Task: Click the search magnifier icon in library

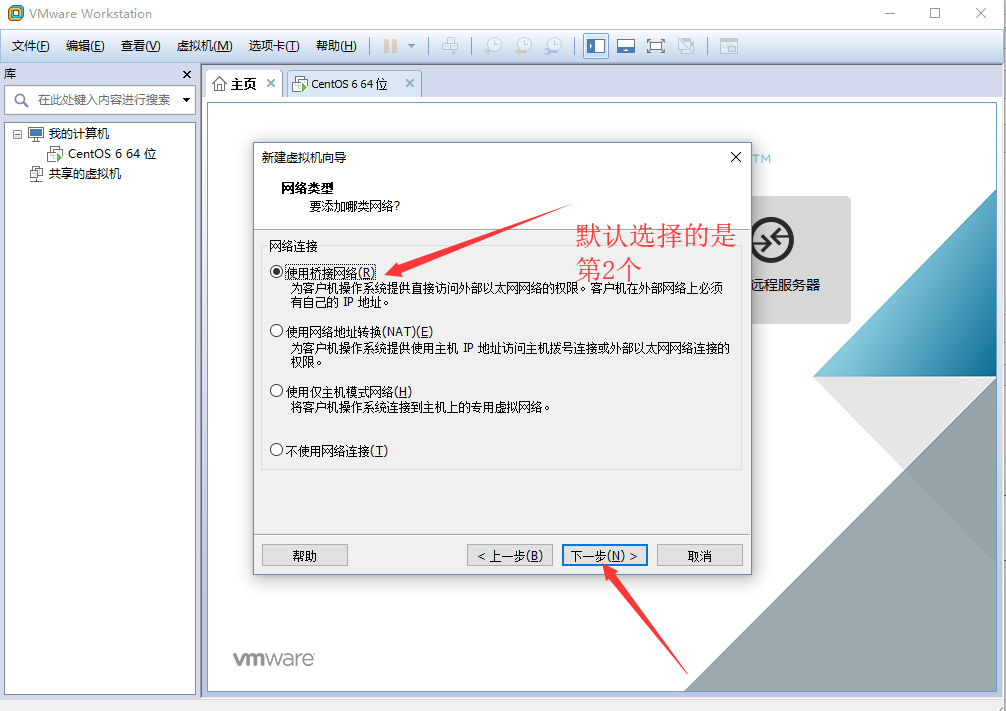Action: (x=21, y=100)
